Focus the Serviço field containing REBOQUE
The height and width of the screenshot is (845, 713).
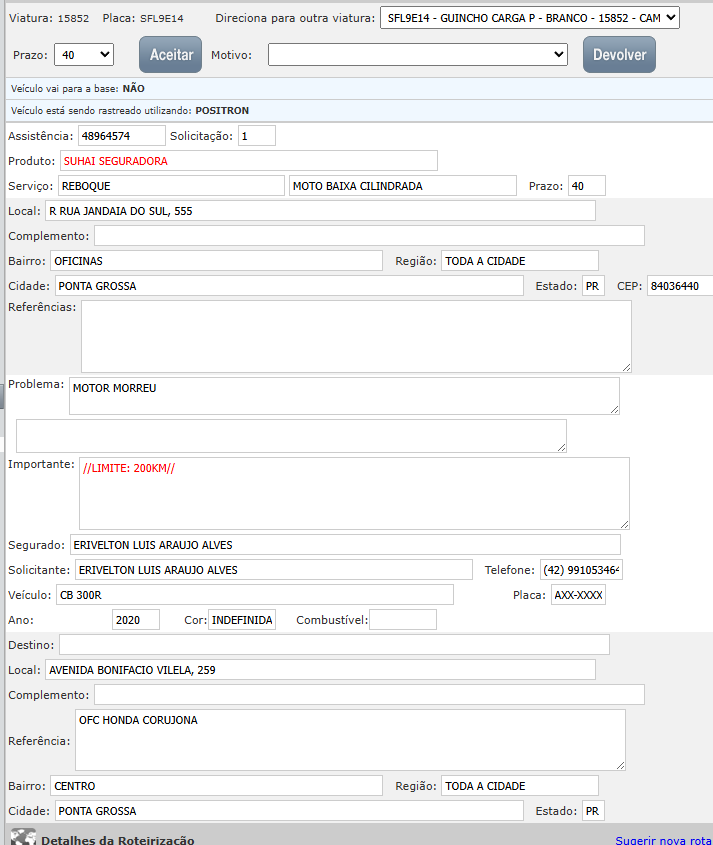coord(170,186)
